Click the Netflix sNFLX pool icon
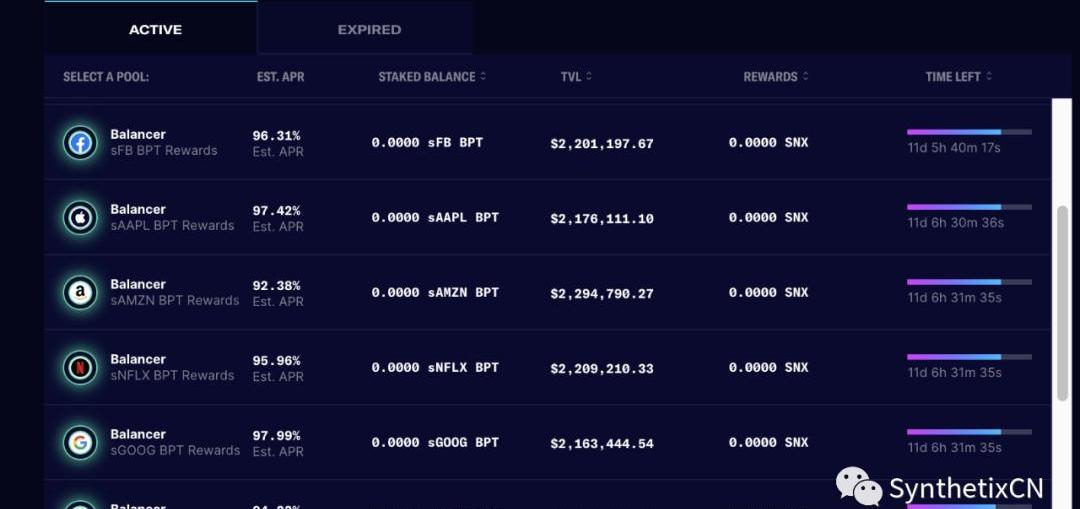 [x=80, y=368]
